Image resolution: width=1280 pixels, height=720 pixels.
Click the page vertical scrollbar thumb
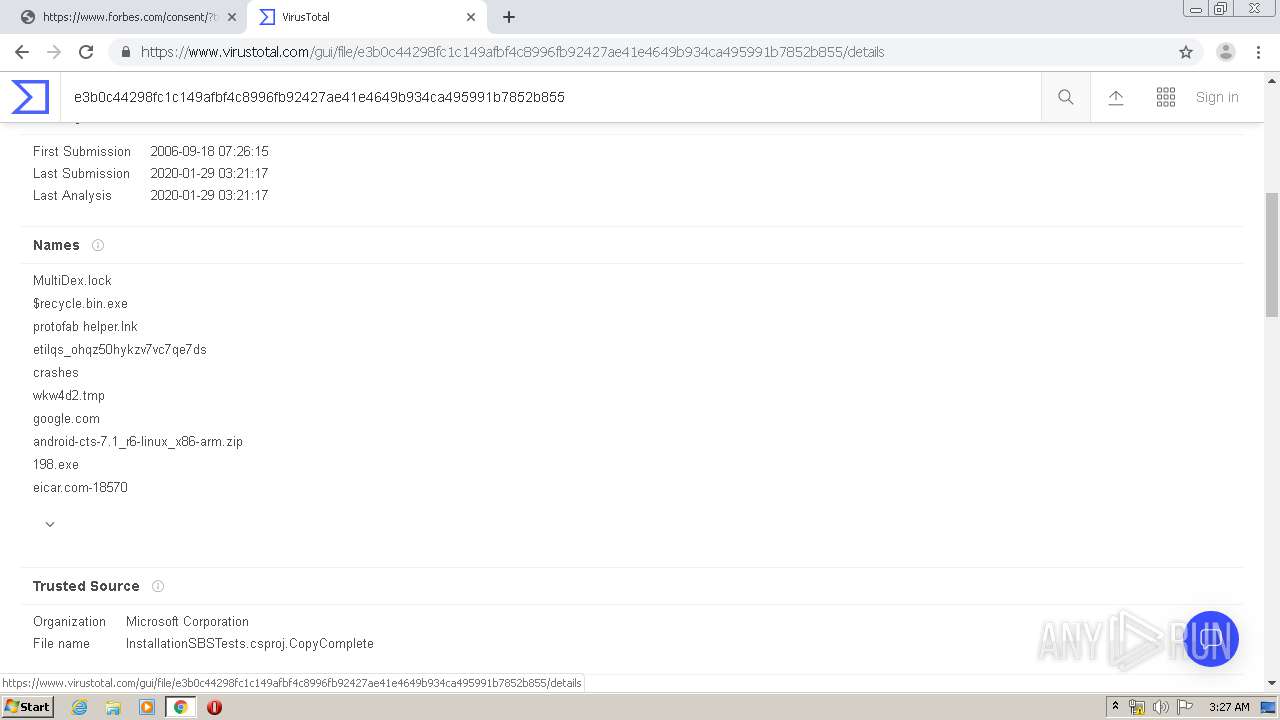(1272, 255)
